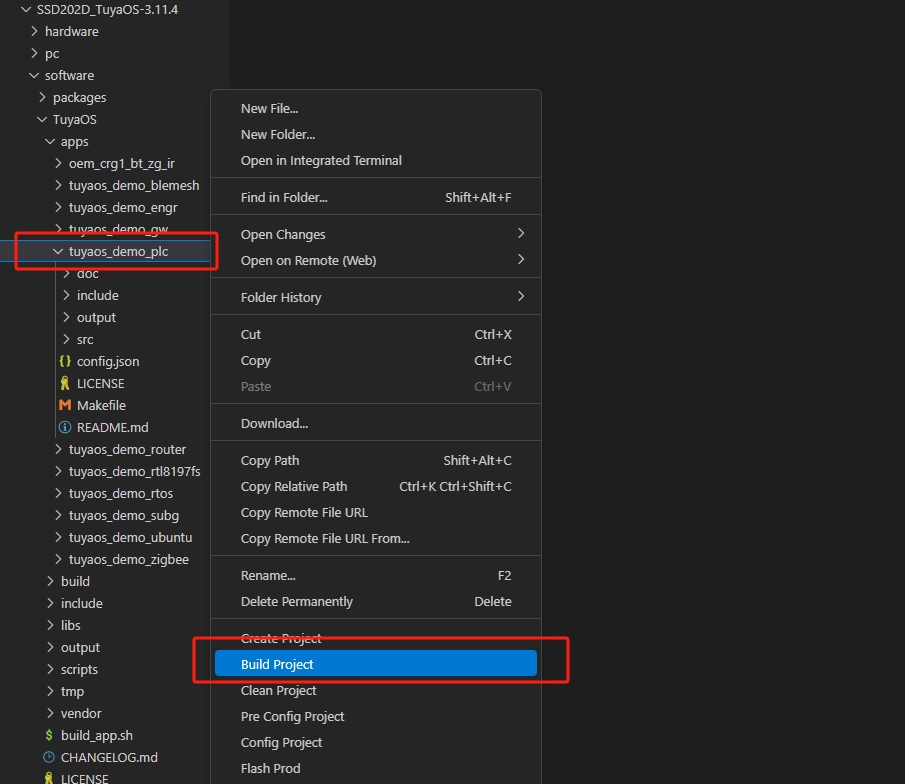
Task: Collapse the tuyaos_demo_plc folder
Action: point(58,251)
